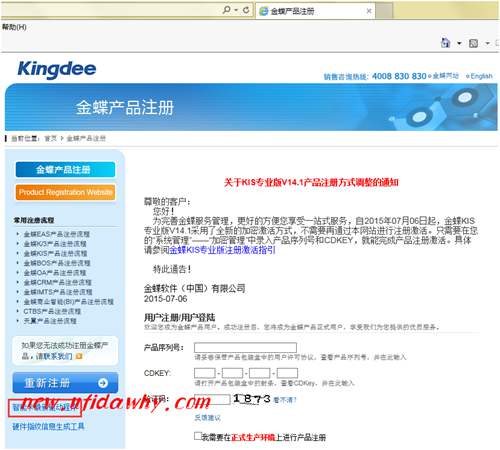Expand the Home icon dropdown arrow

(459, 43)
